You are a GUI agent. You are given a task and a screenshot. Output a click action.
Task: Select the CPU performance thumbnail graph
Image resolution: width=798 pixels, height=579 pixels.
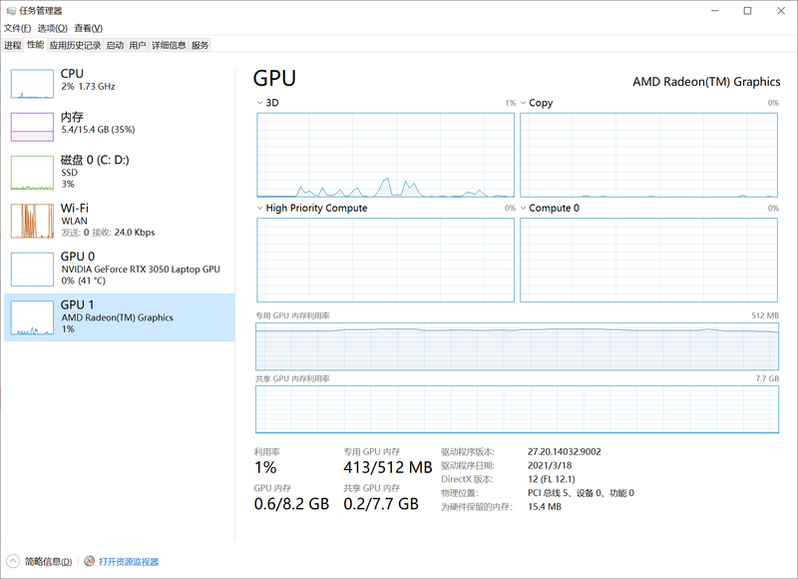tap(32, 84)
